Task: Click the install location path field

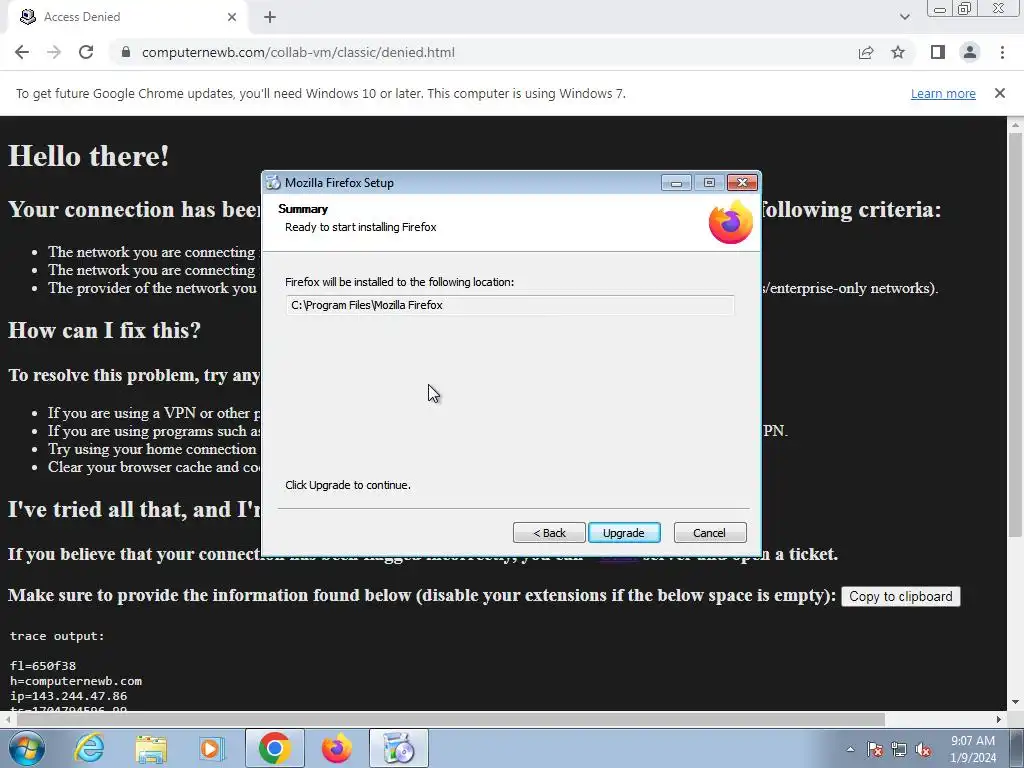Action: (509, 305)
